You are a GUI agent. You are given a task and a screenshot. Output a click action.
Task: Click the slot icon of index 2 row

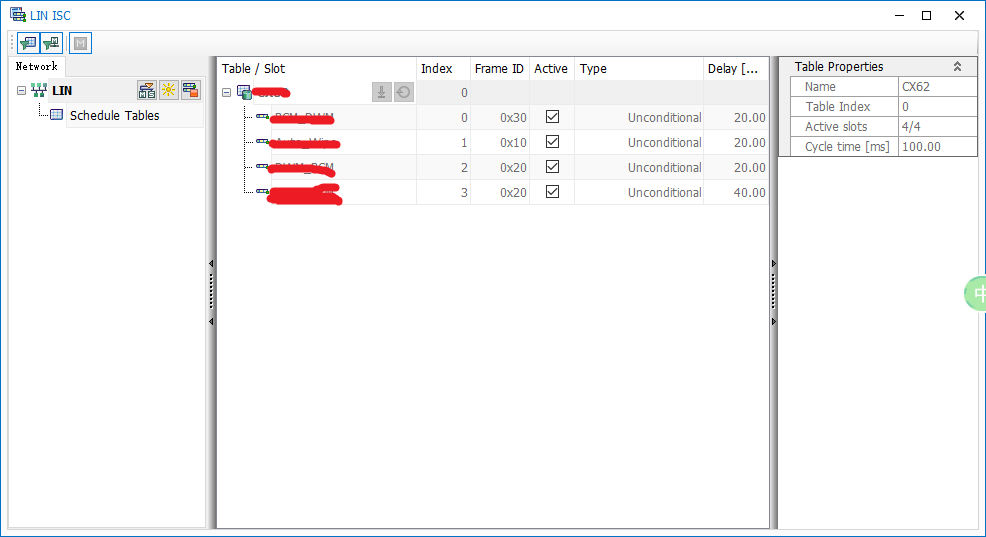tap(262, 167)
